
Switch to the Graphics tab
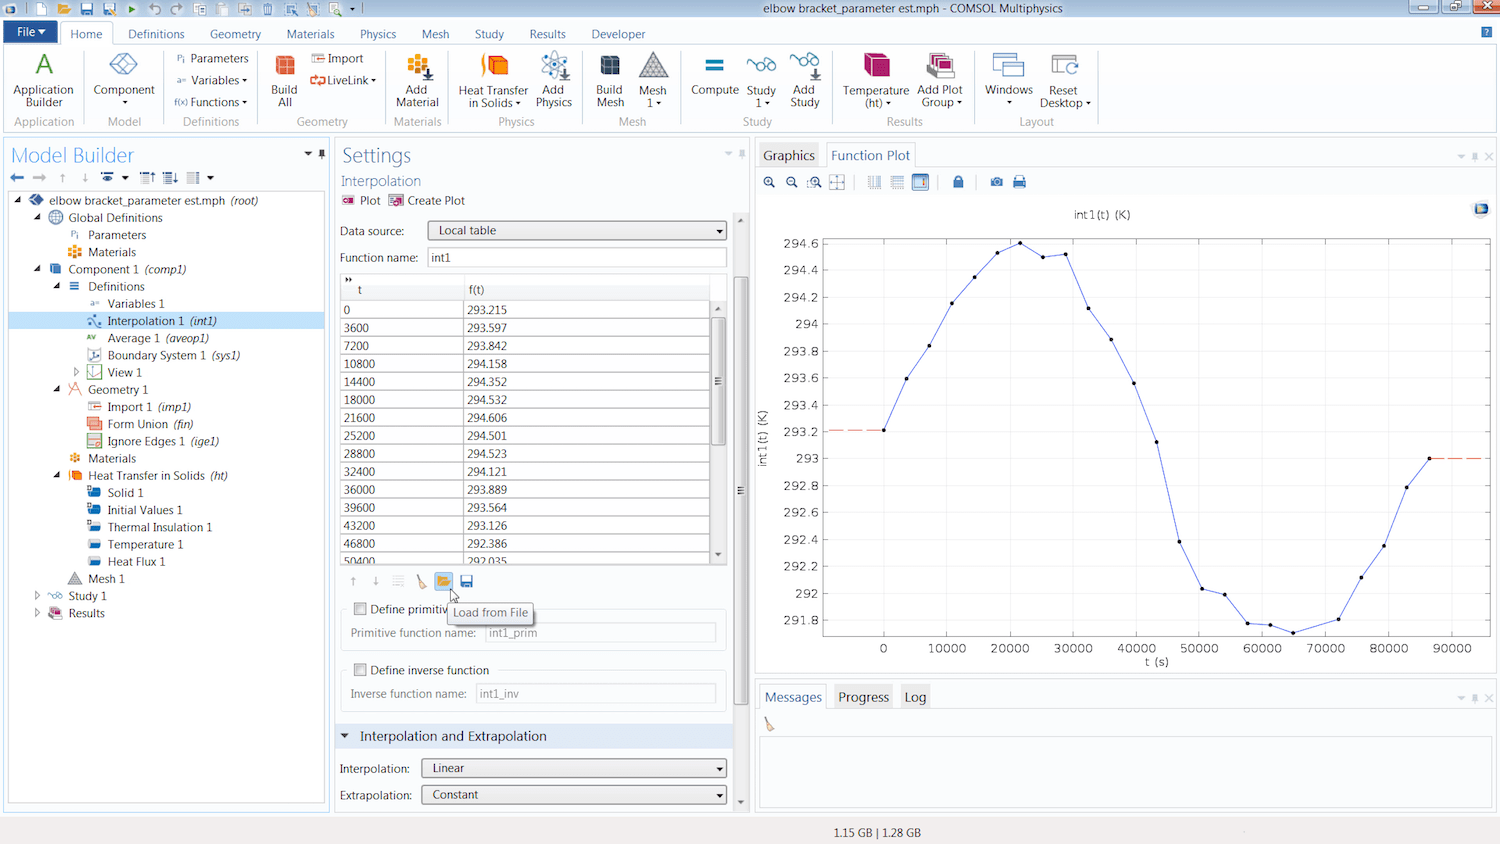(789, 155)
